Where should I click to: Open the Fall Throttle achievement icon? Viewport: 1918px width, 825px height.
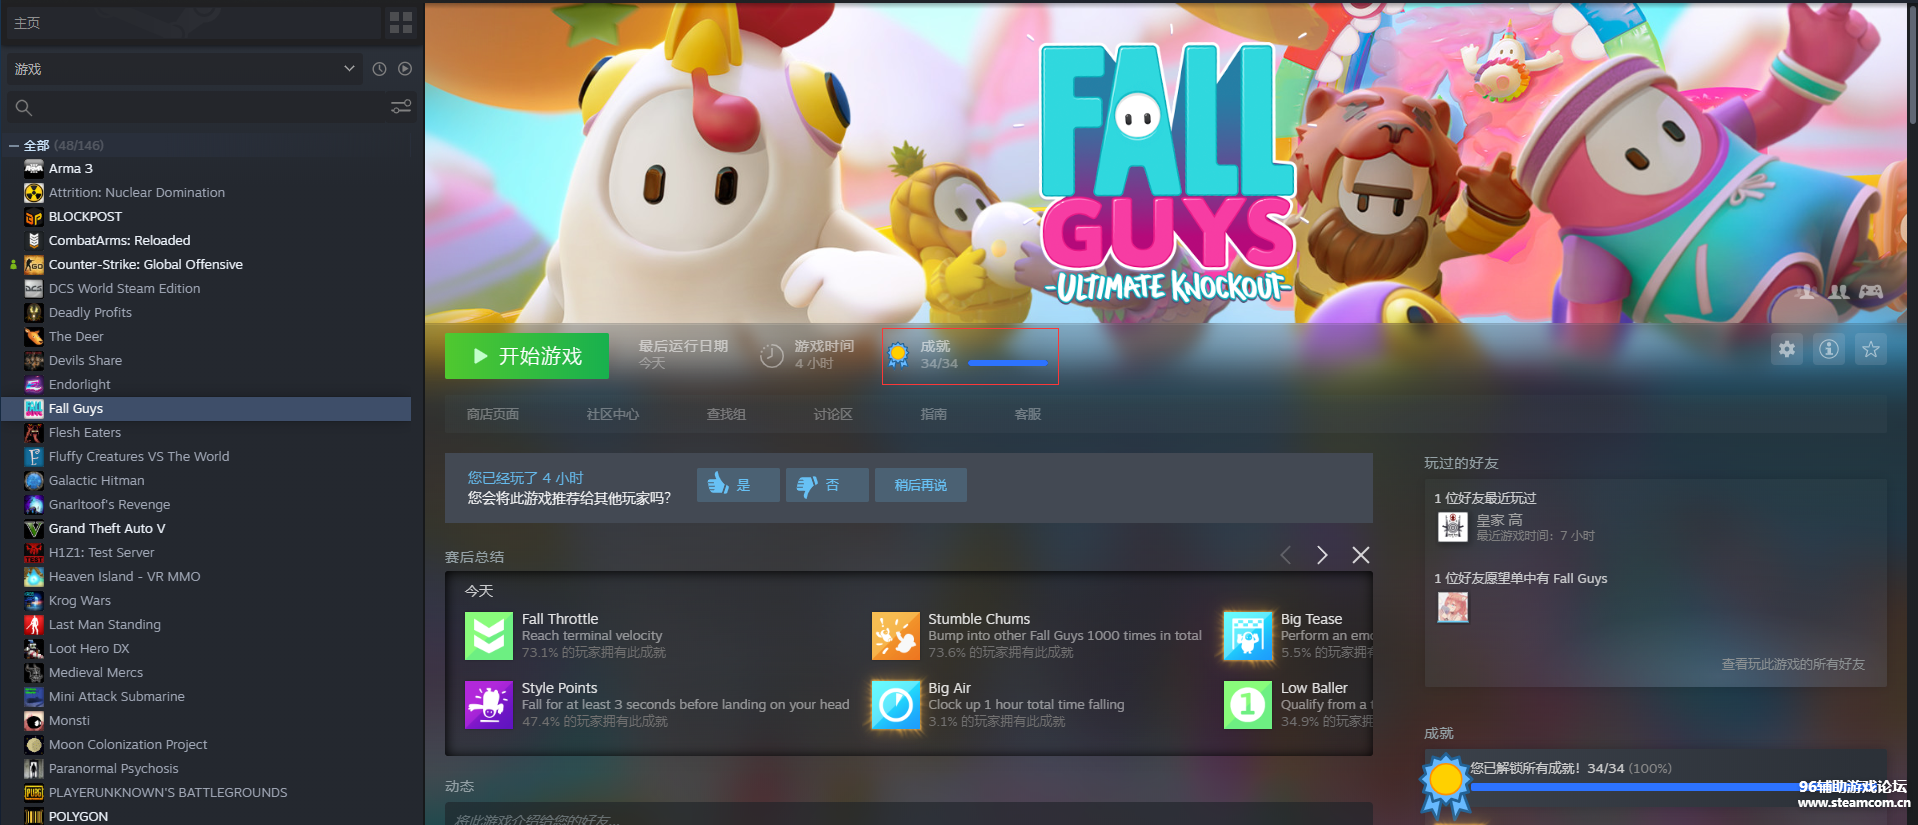(x=489, y=636)
